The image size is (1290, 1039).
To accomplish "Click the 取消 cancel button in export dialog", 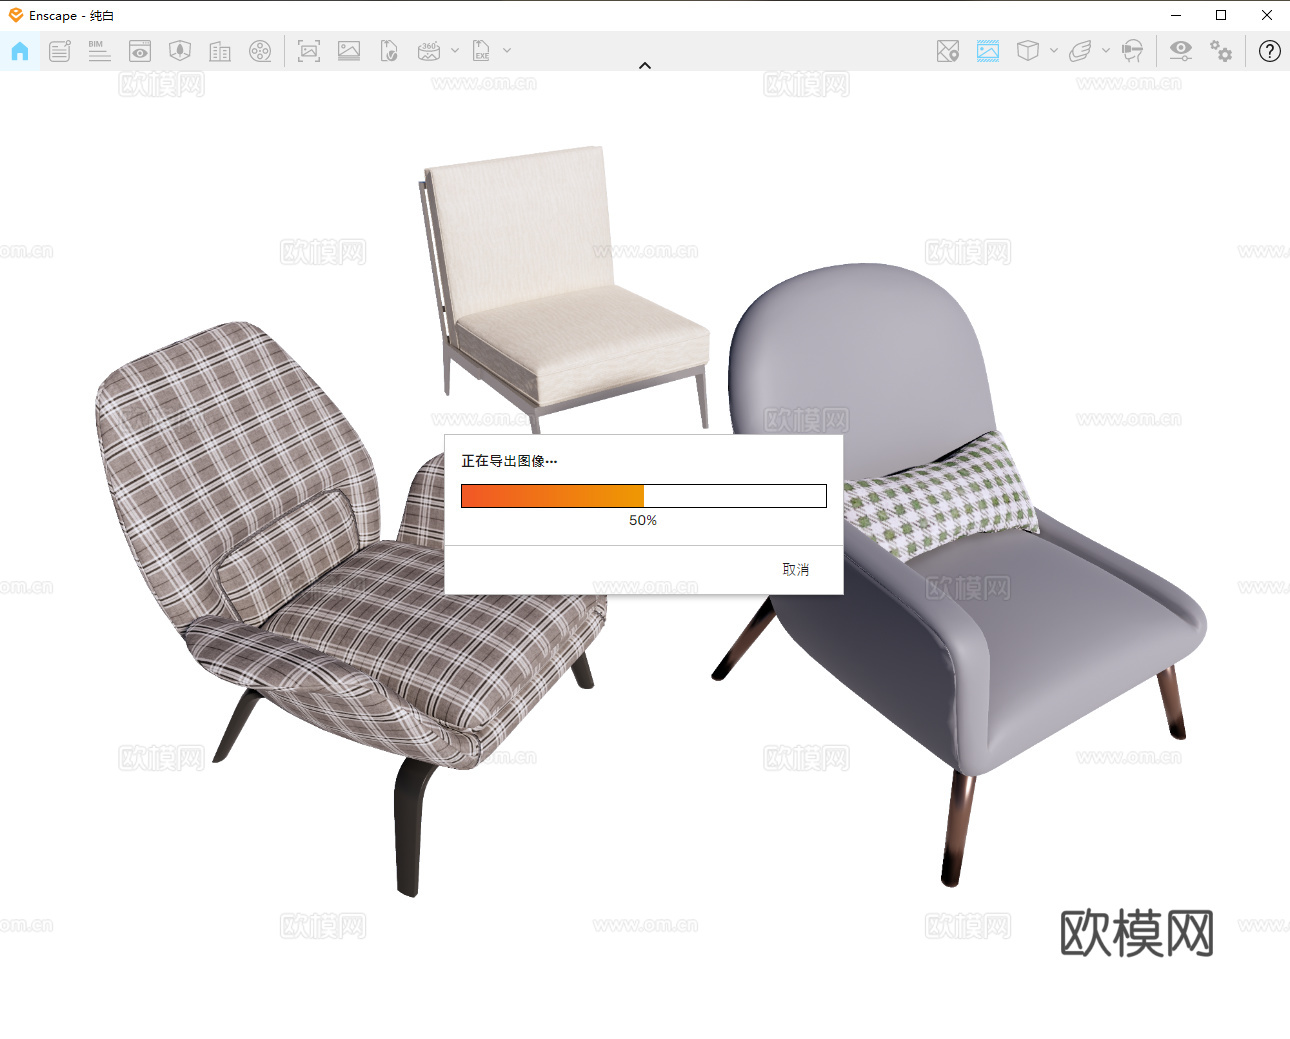I will [x=796, y=569].
